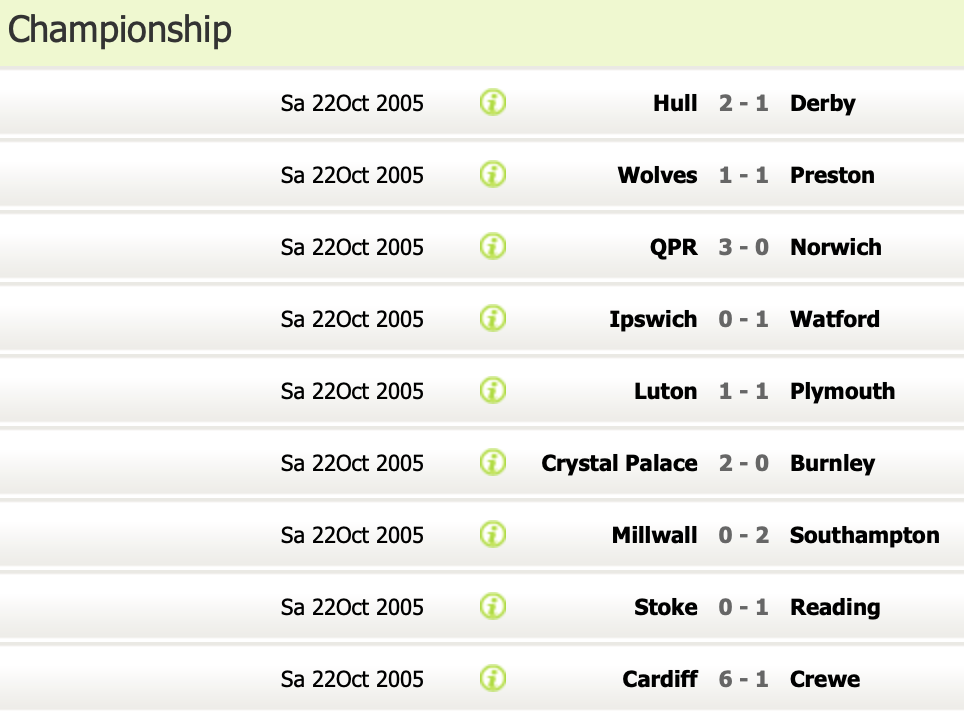Image resolution: width=964 pixels, height=714 pixels.
Task: Open the Southampton team link
Action: 864,535
